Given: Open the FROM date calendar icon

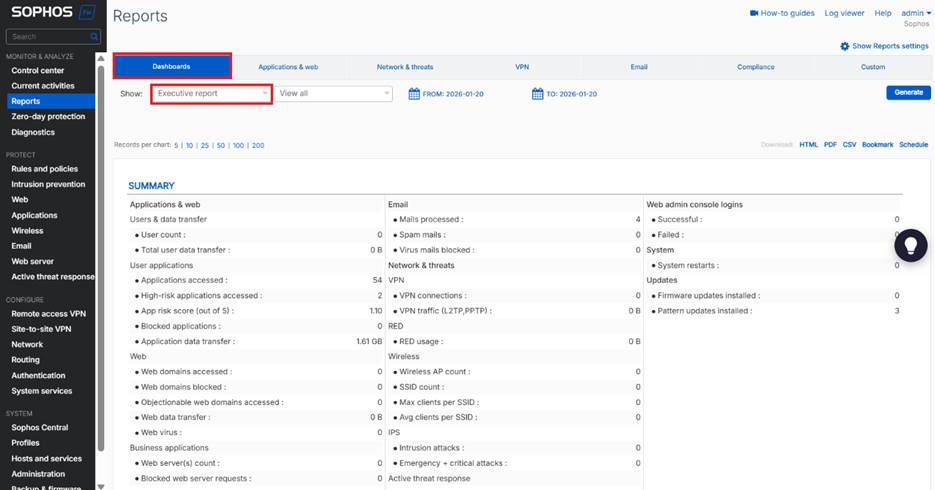Looking at the screenshot, I should [x=415, y=93].
